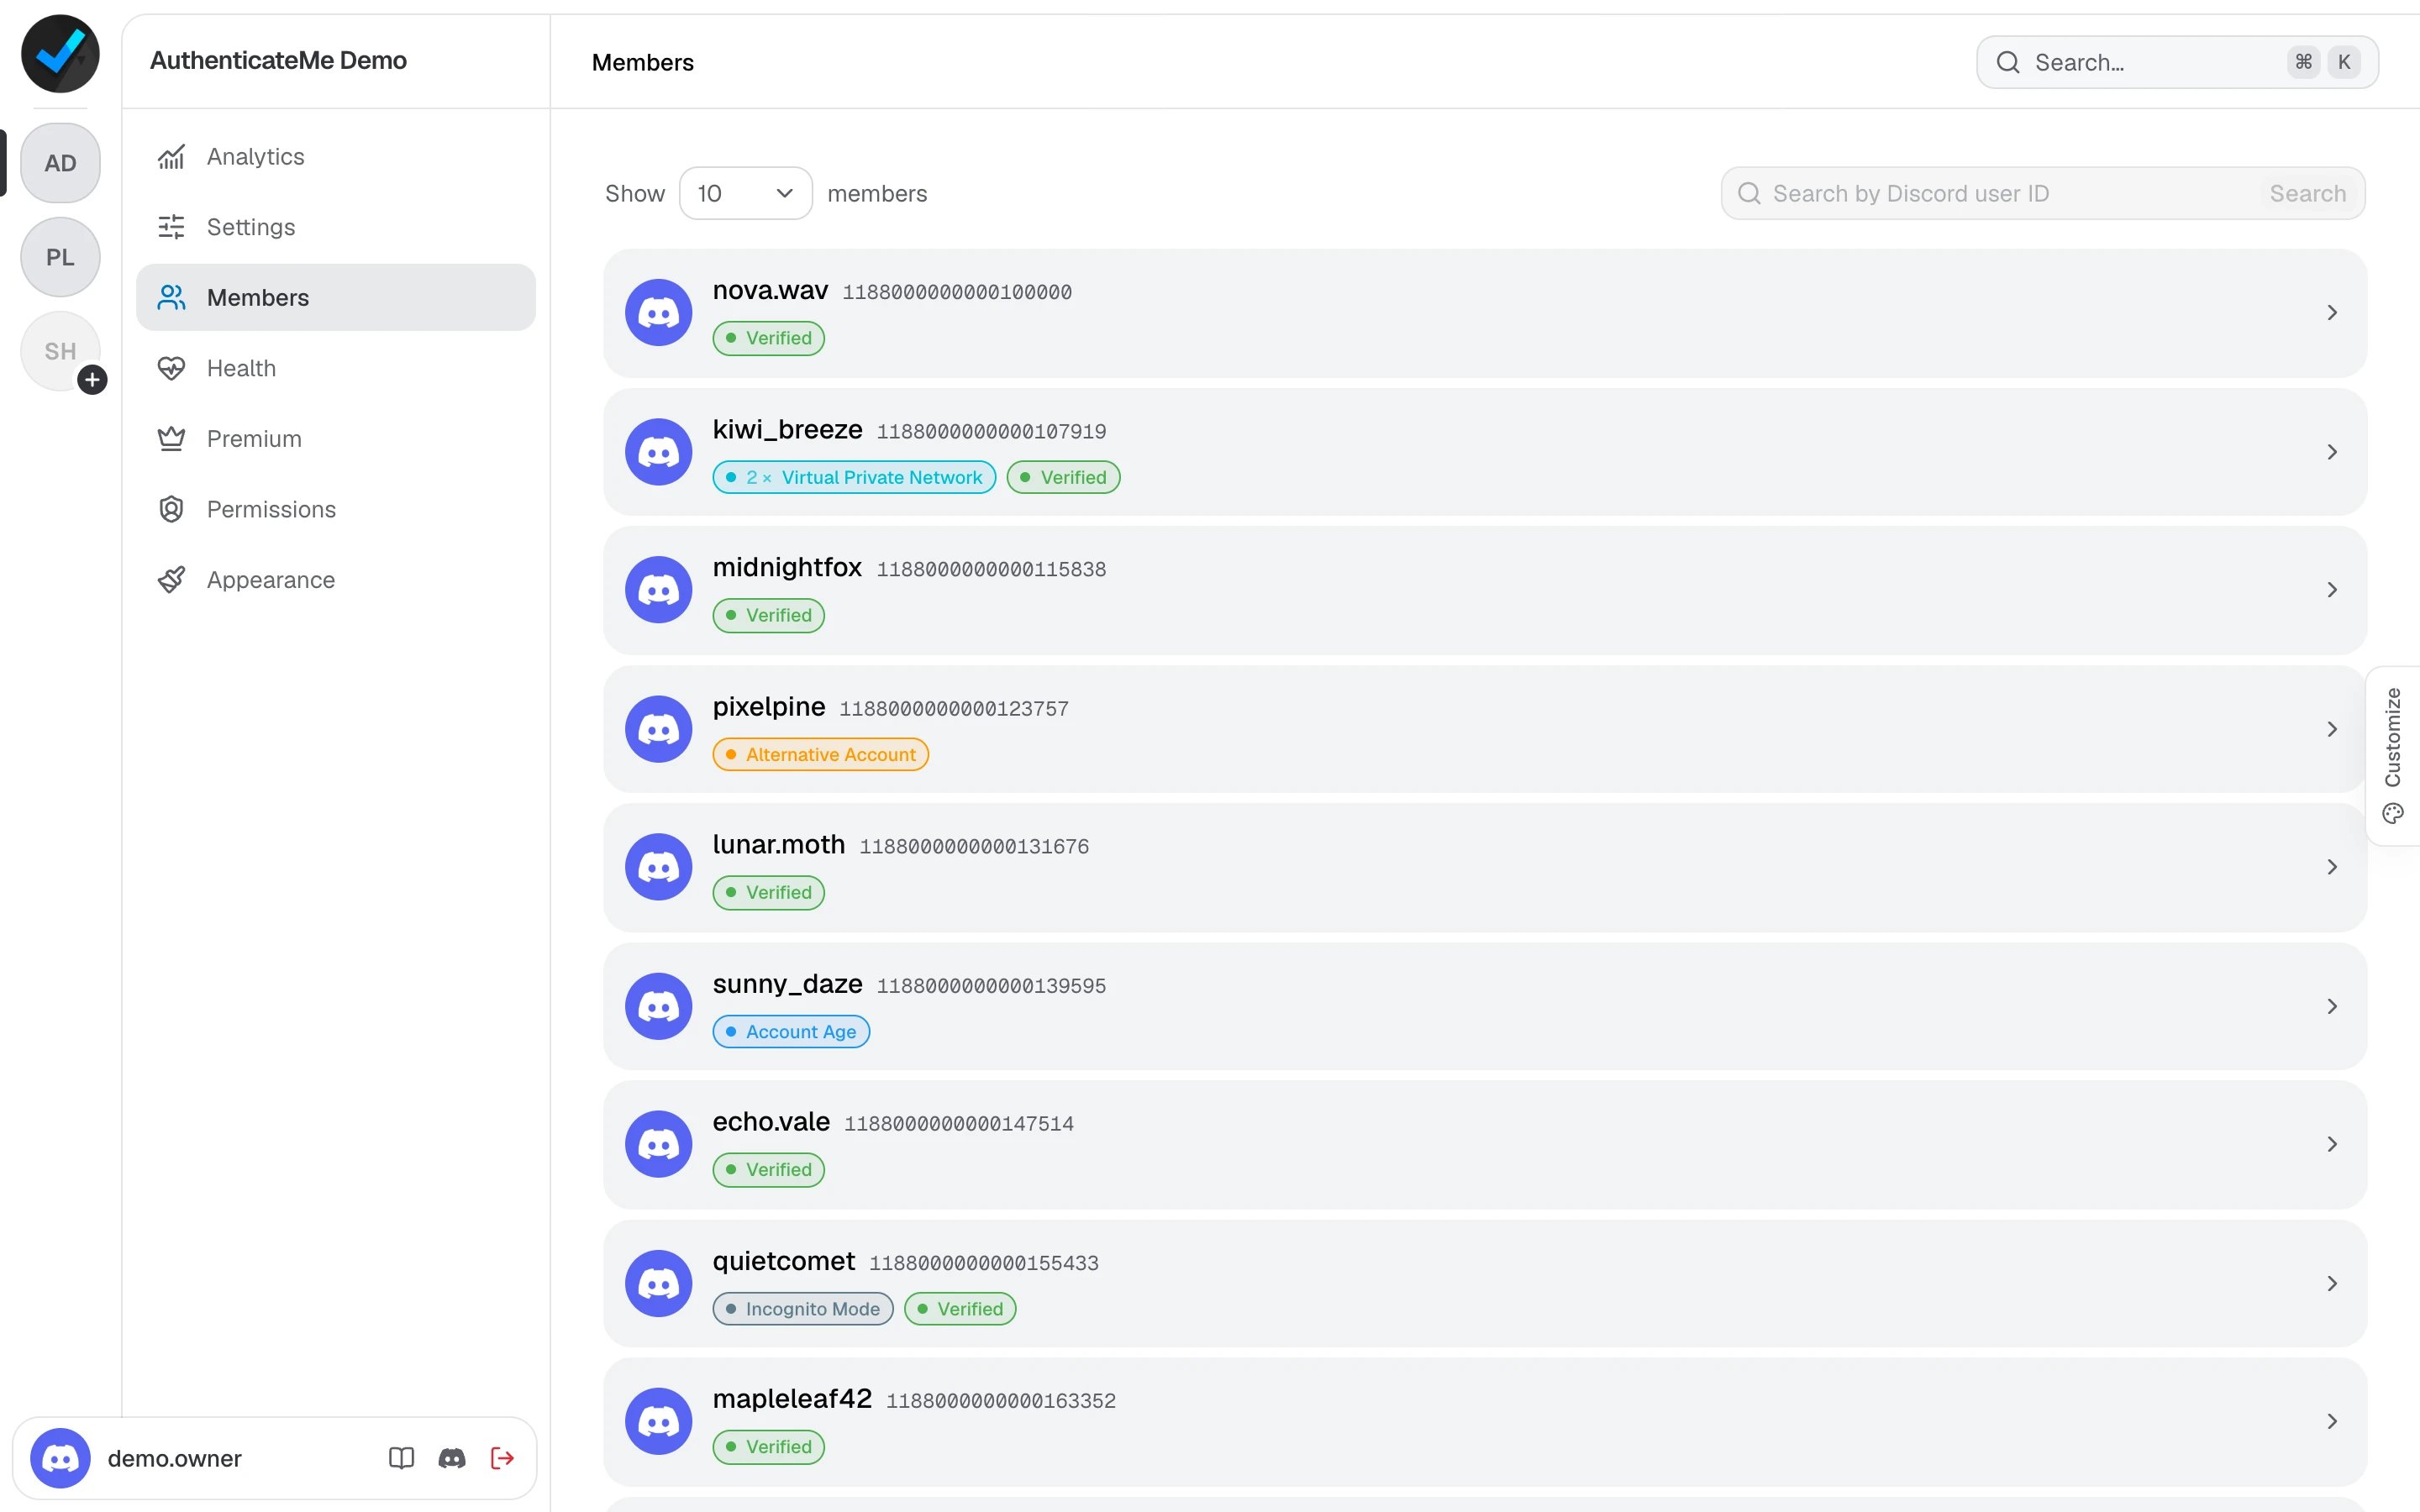Open the Appearance page

[336, 580]
